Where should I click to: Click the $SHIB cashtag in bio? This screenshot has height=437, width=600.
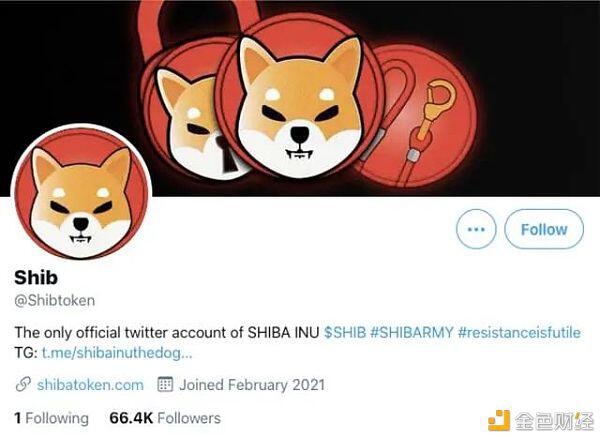[345, 332]
